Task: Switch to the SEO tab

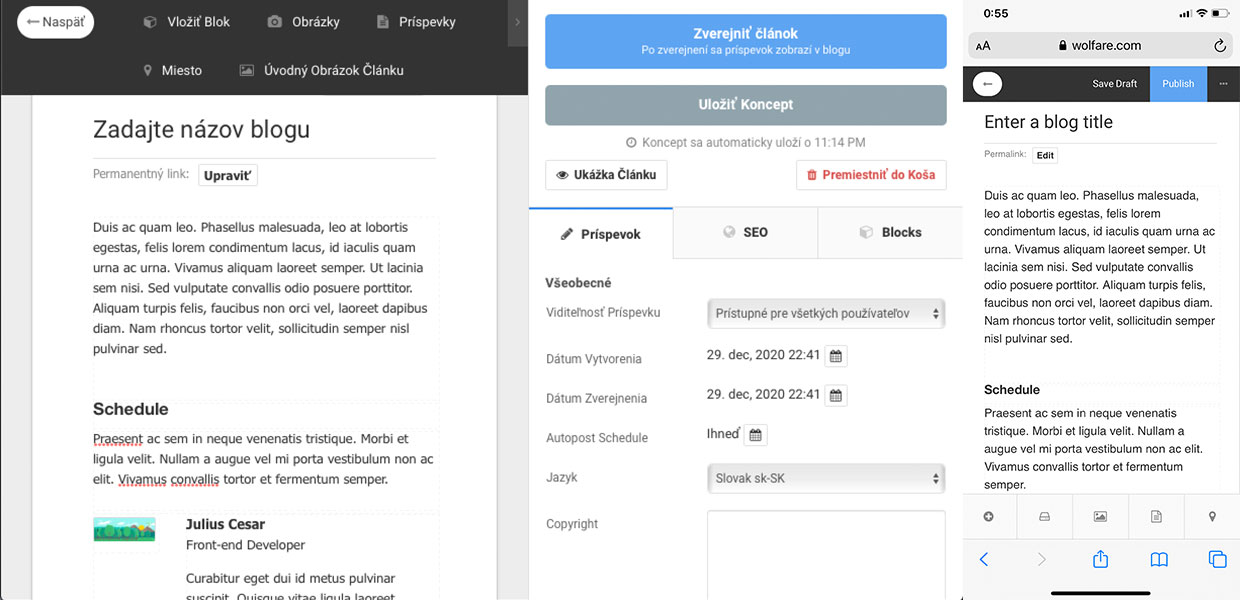Action: [x=745, y=232]
